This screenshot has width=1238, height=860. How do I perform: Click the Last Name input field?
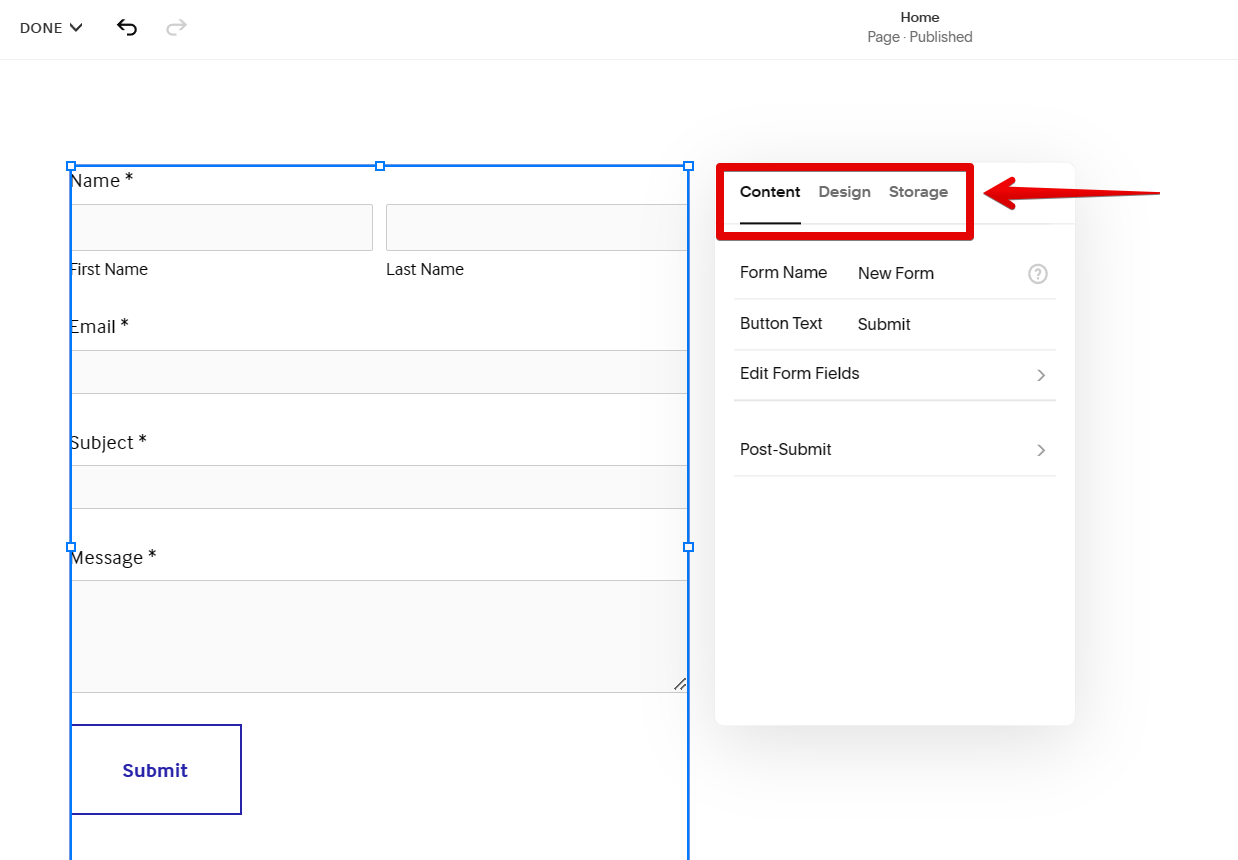536,228
